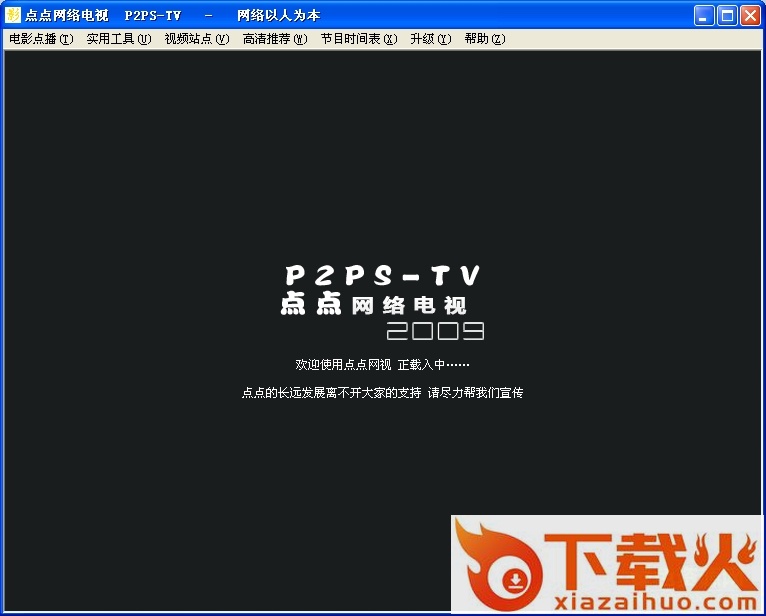
Task: Open the 电影点播 (T) menu
Action: click(41, 39)
